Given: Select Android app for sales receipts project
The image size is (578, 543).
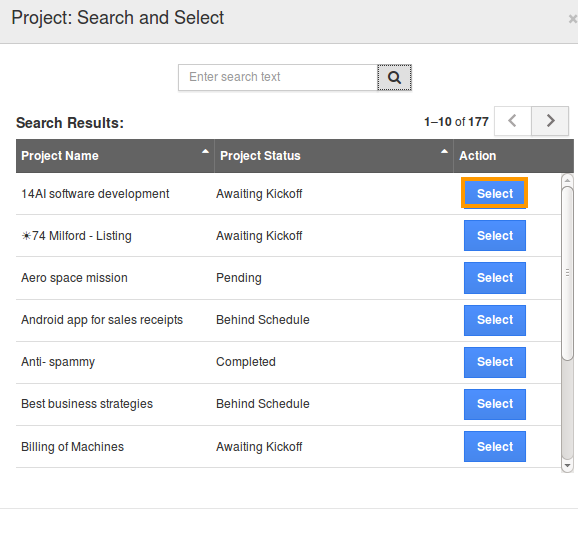Looking at the screenshot, I should pos(495,320).
